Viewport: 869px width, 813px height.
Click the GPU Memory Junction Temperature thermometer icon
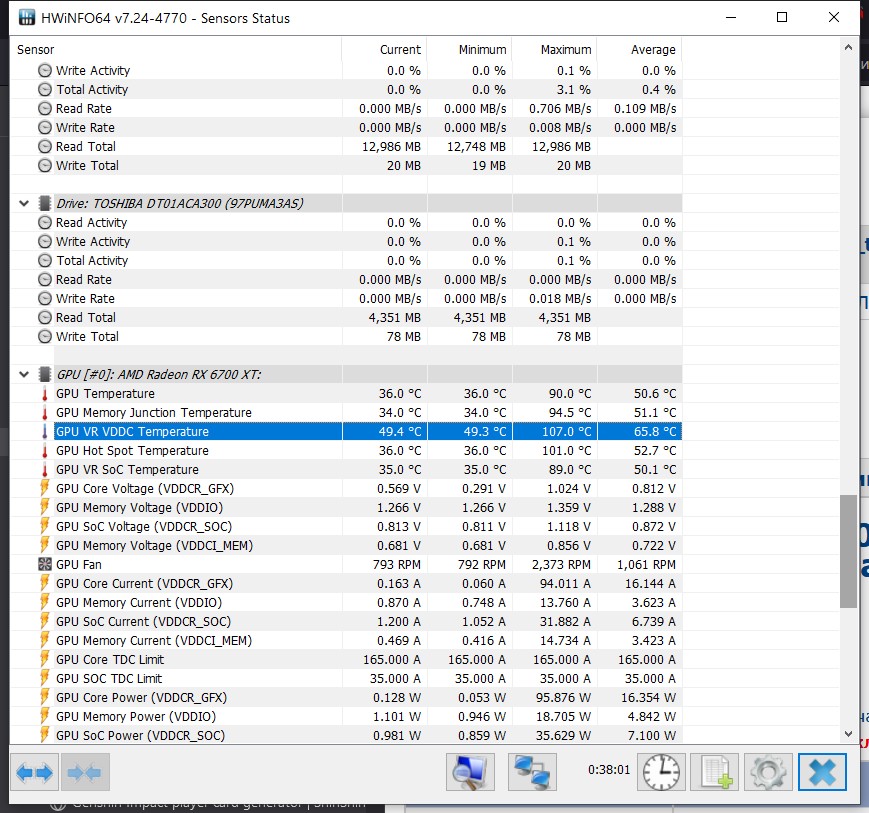(x=45, y=412)
